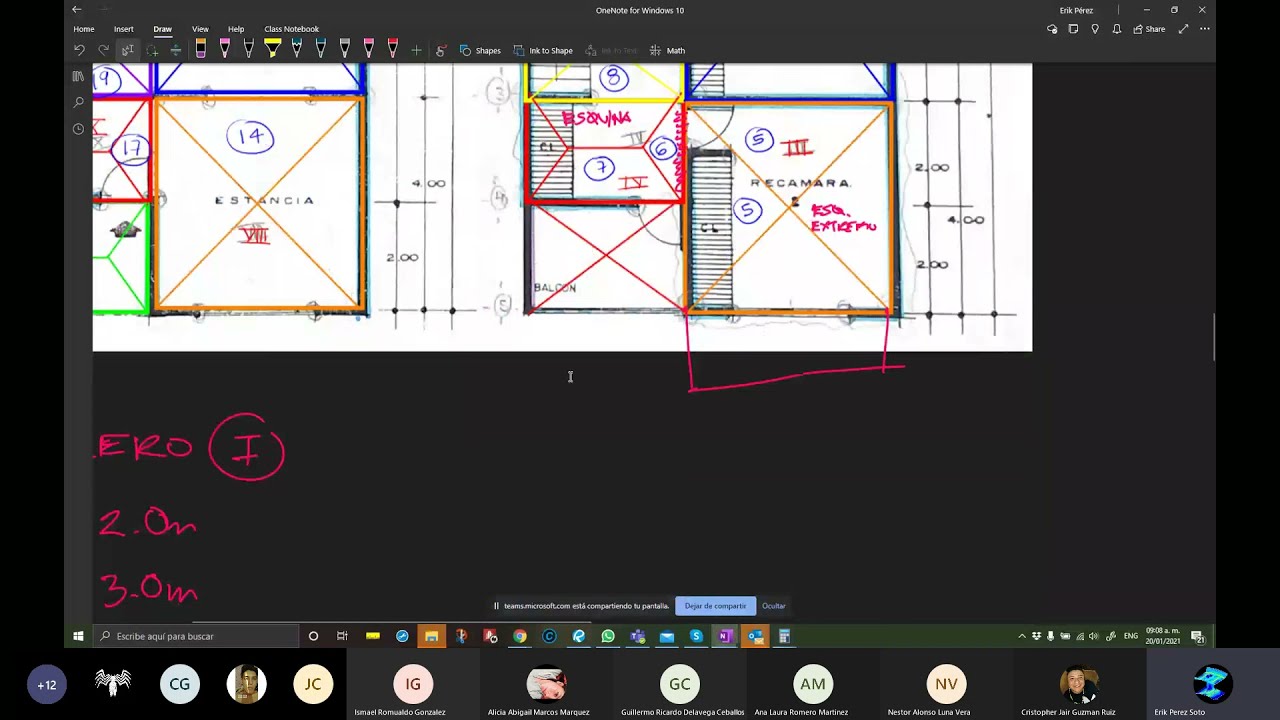The height and width of the screenshot is (720, 1280).
Task: Open the Shapes gallery
Action: [x=480, y=50]
